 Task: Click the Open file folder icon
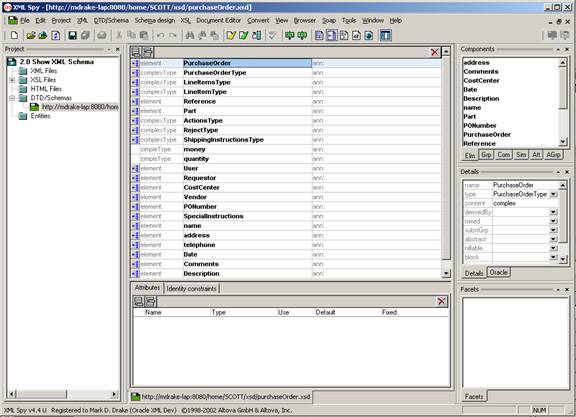pos(31,35)
